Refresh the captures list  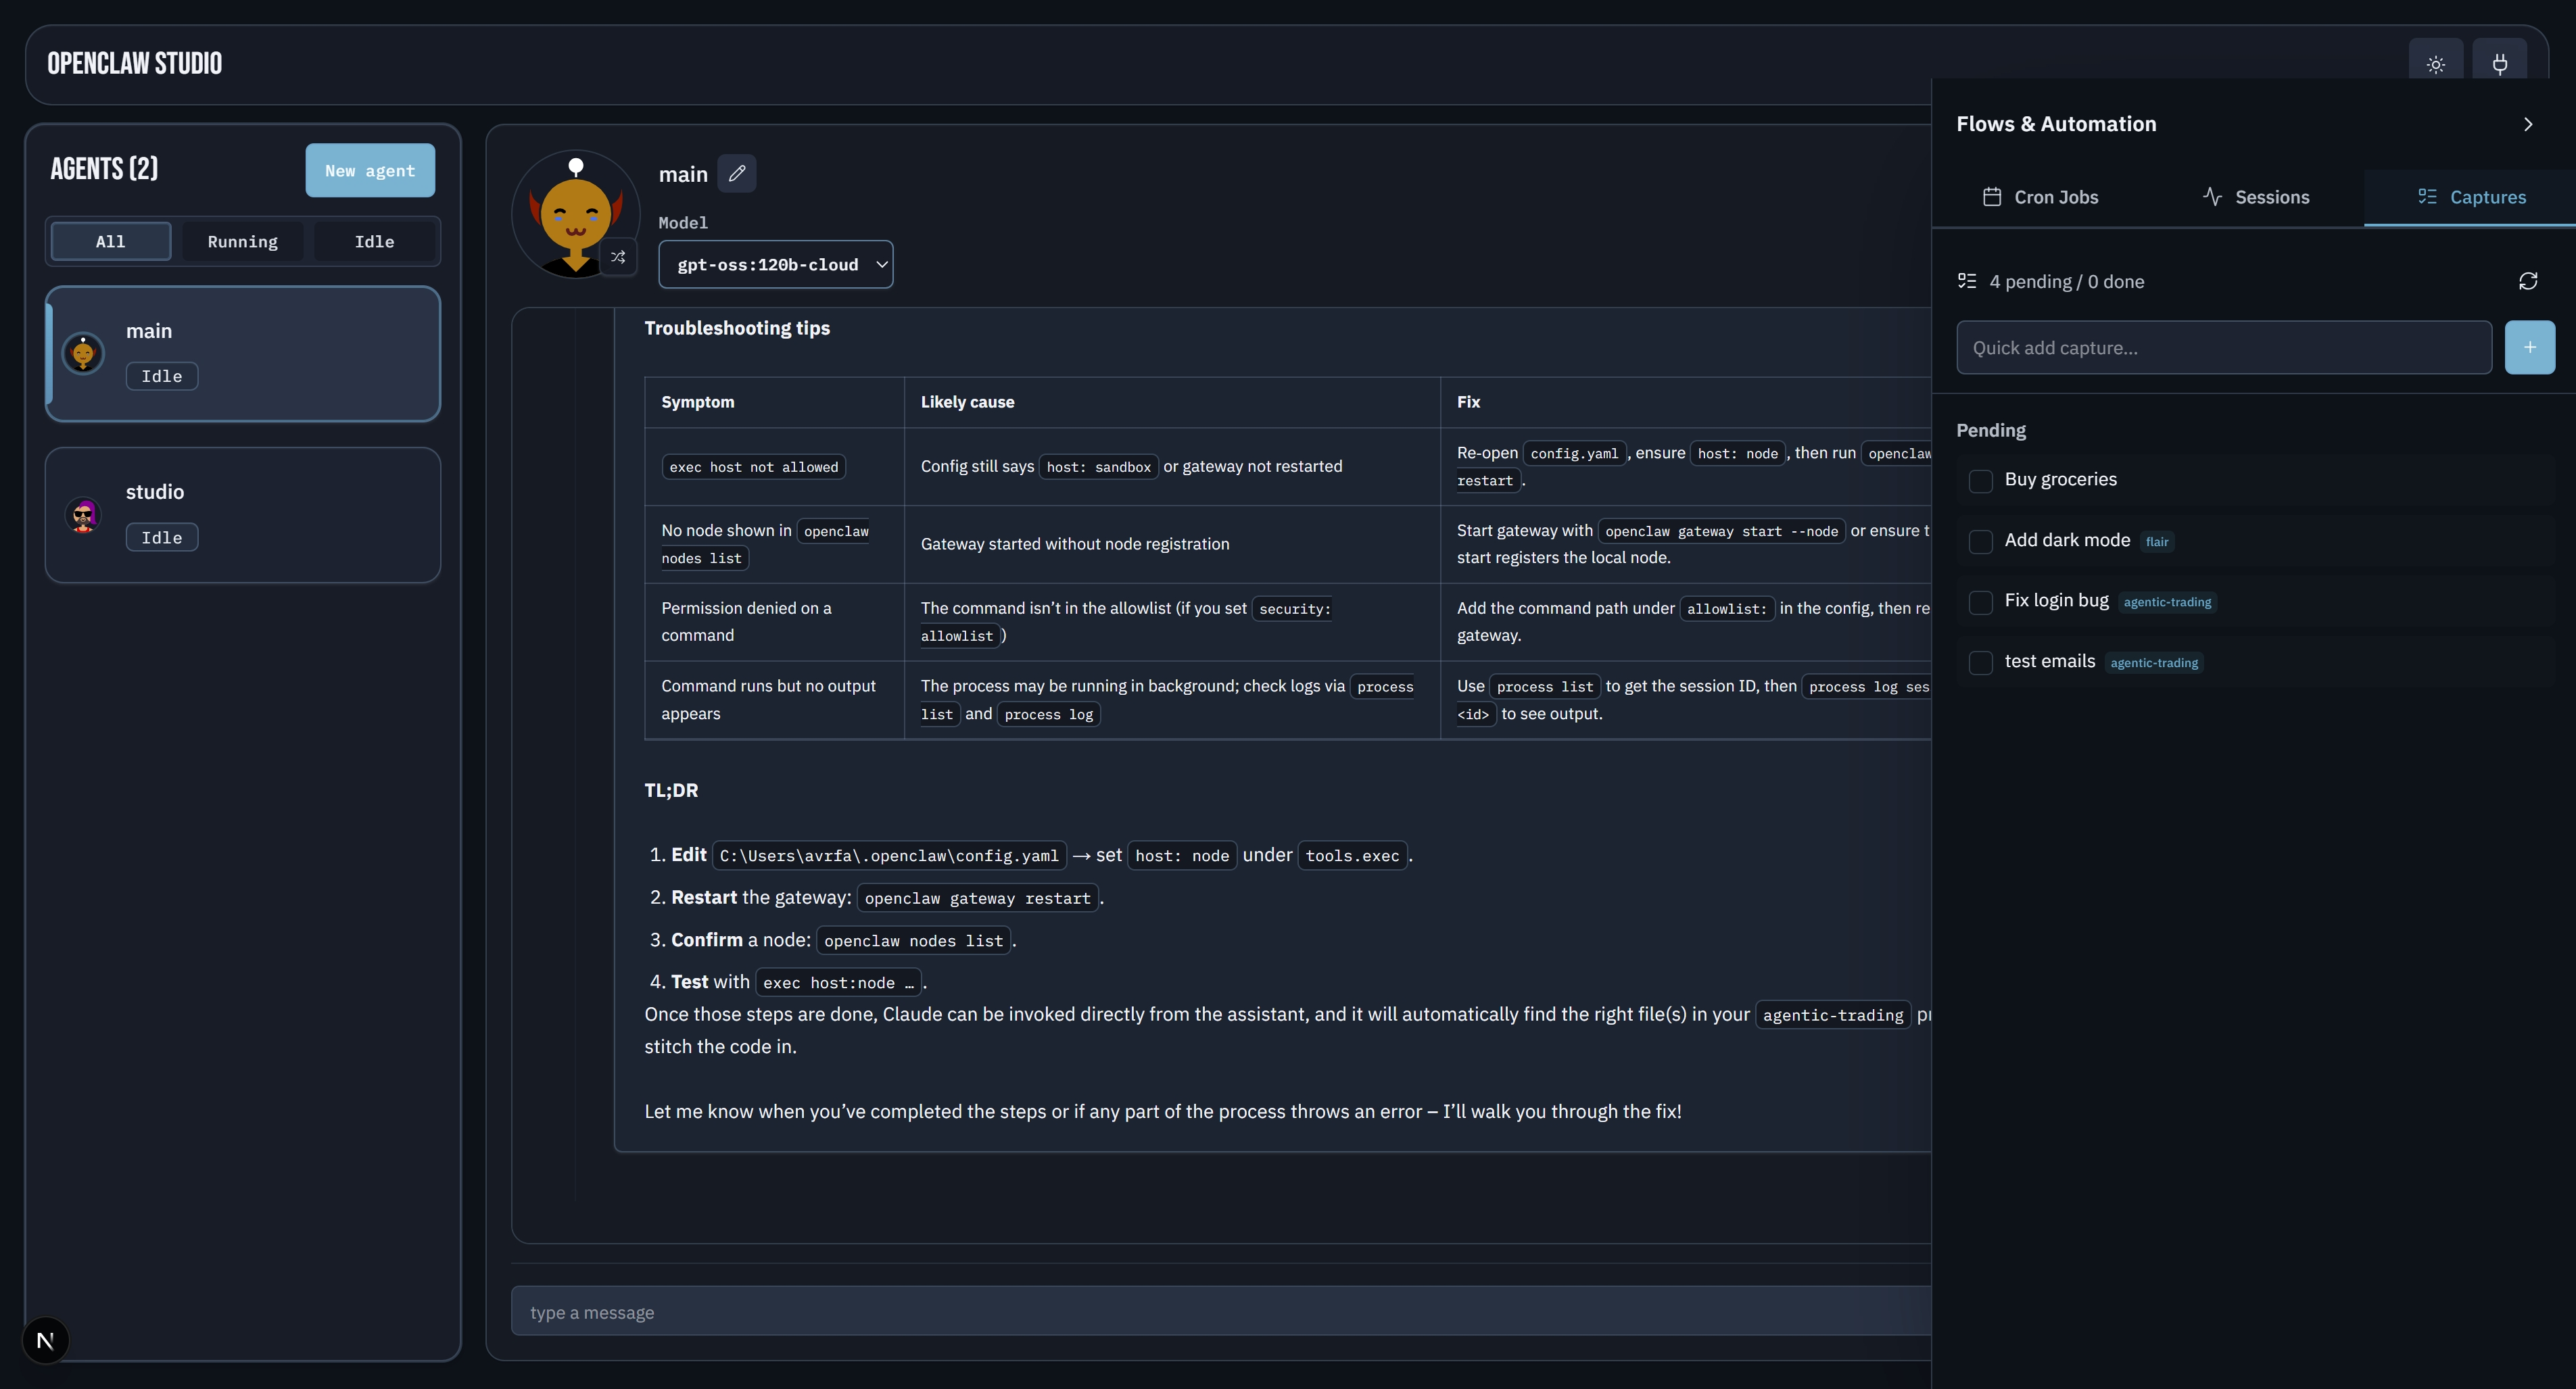(x=2528, y=281)
